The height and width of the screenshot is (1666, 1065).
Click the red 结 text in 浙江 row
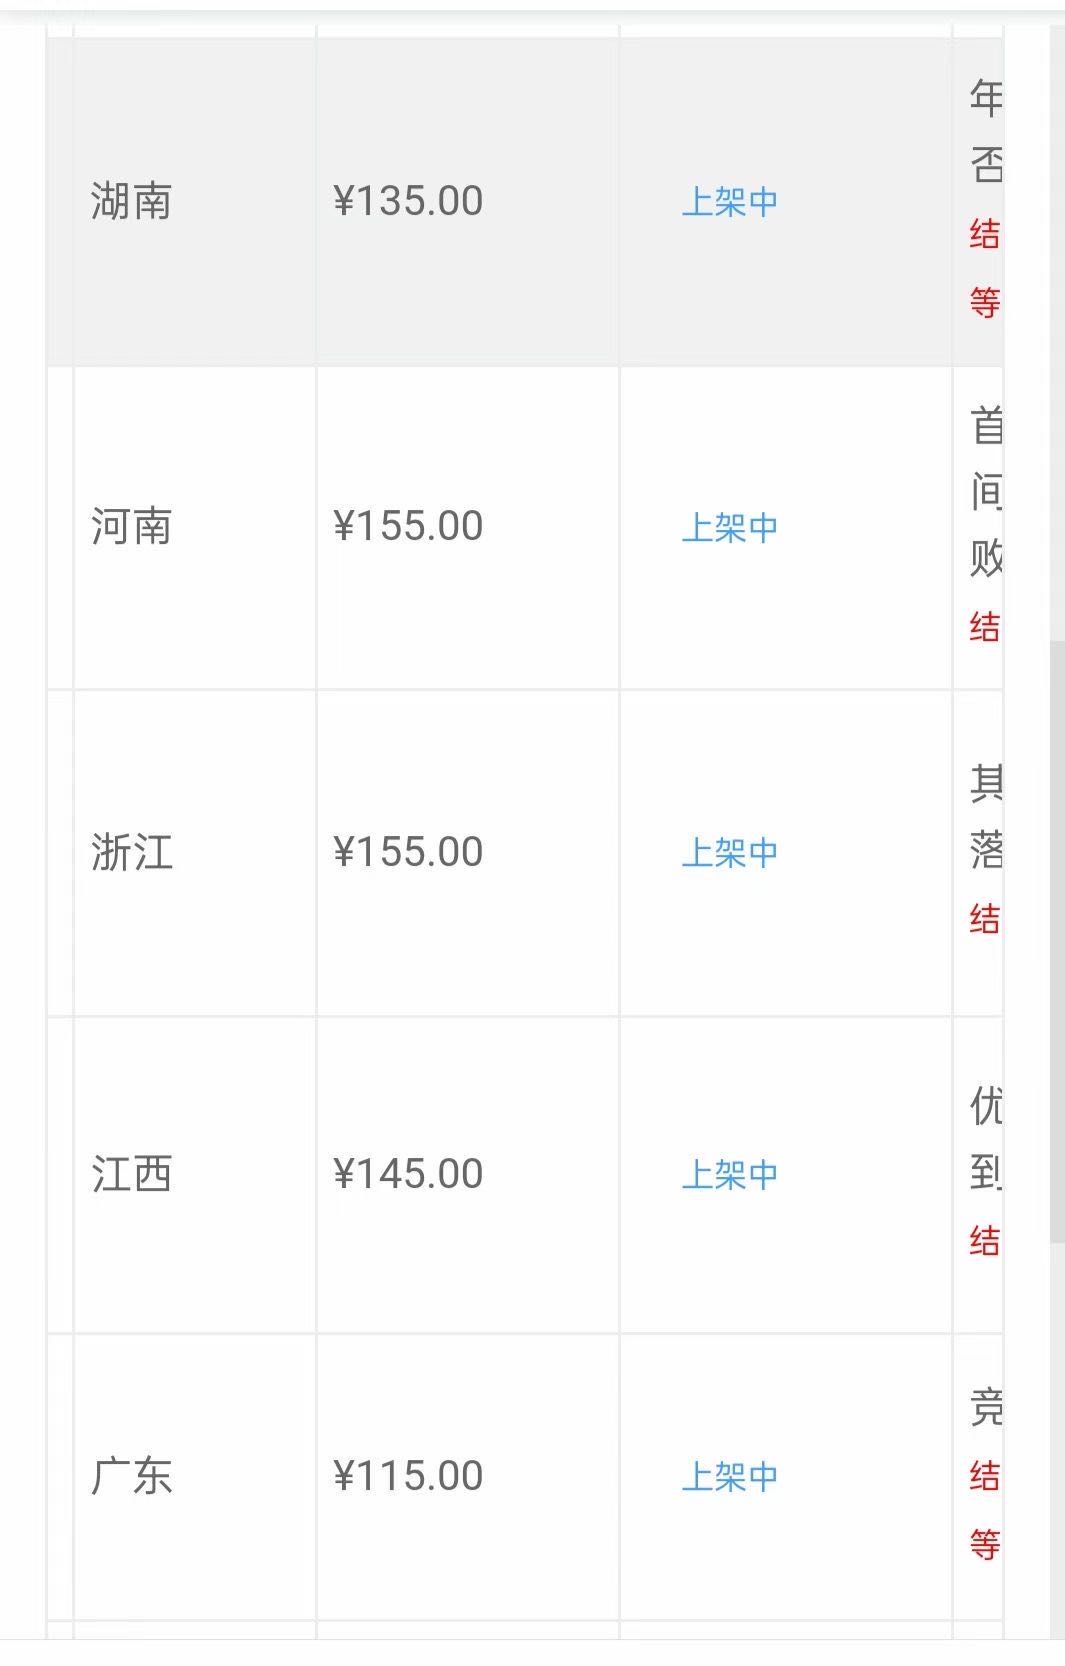click(x=985, y=919)
